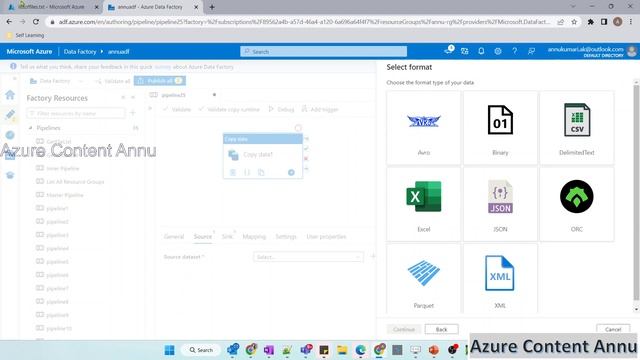Screen dimensions: 640x360
Task: Cancel the Select format dialog
Action: tap(613, 329)
